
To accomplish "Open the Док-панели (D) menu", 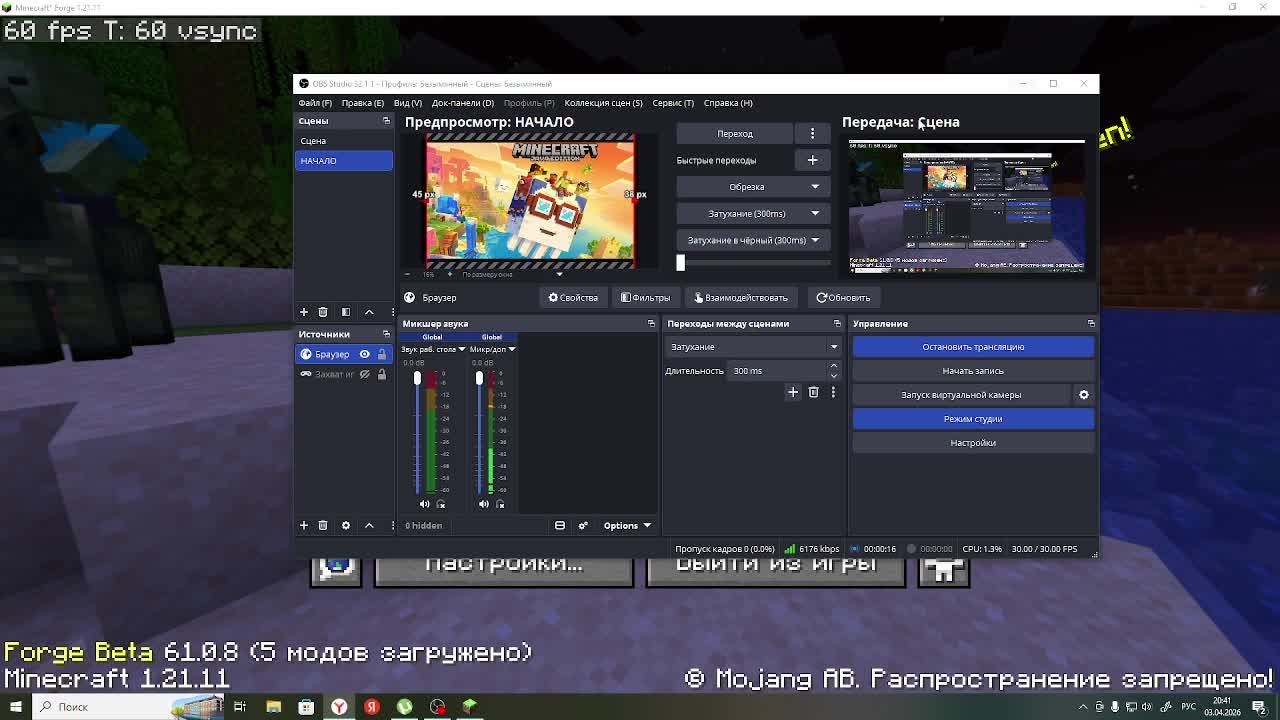I will click(x=463, y=103).
